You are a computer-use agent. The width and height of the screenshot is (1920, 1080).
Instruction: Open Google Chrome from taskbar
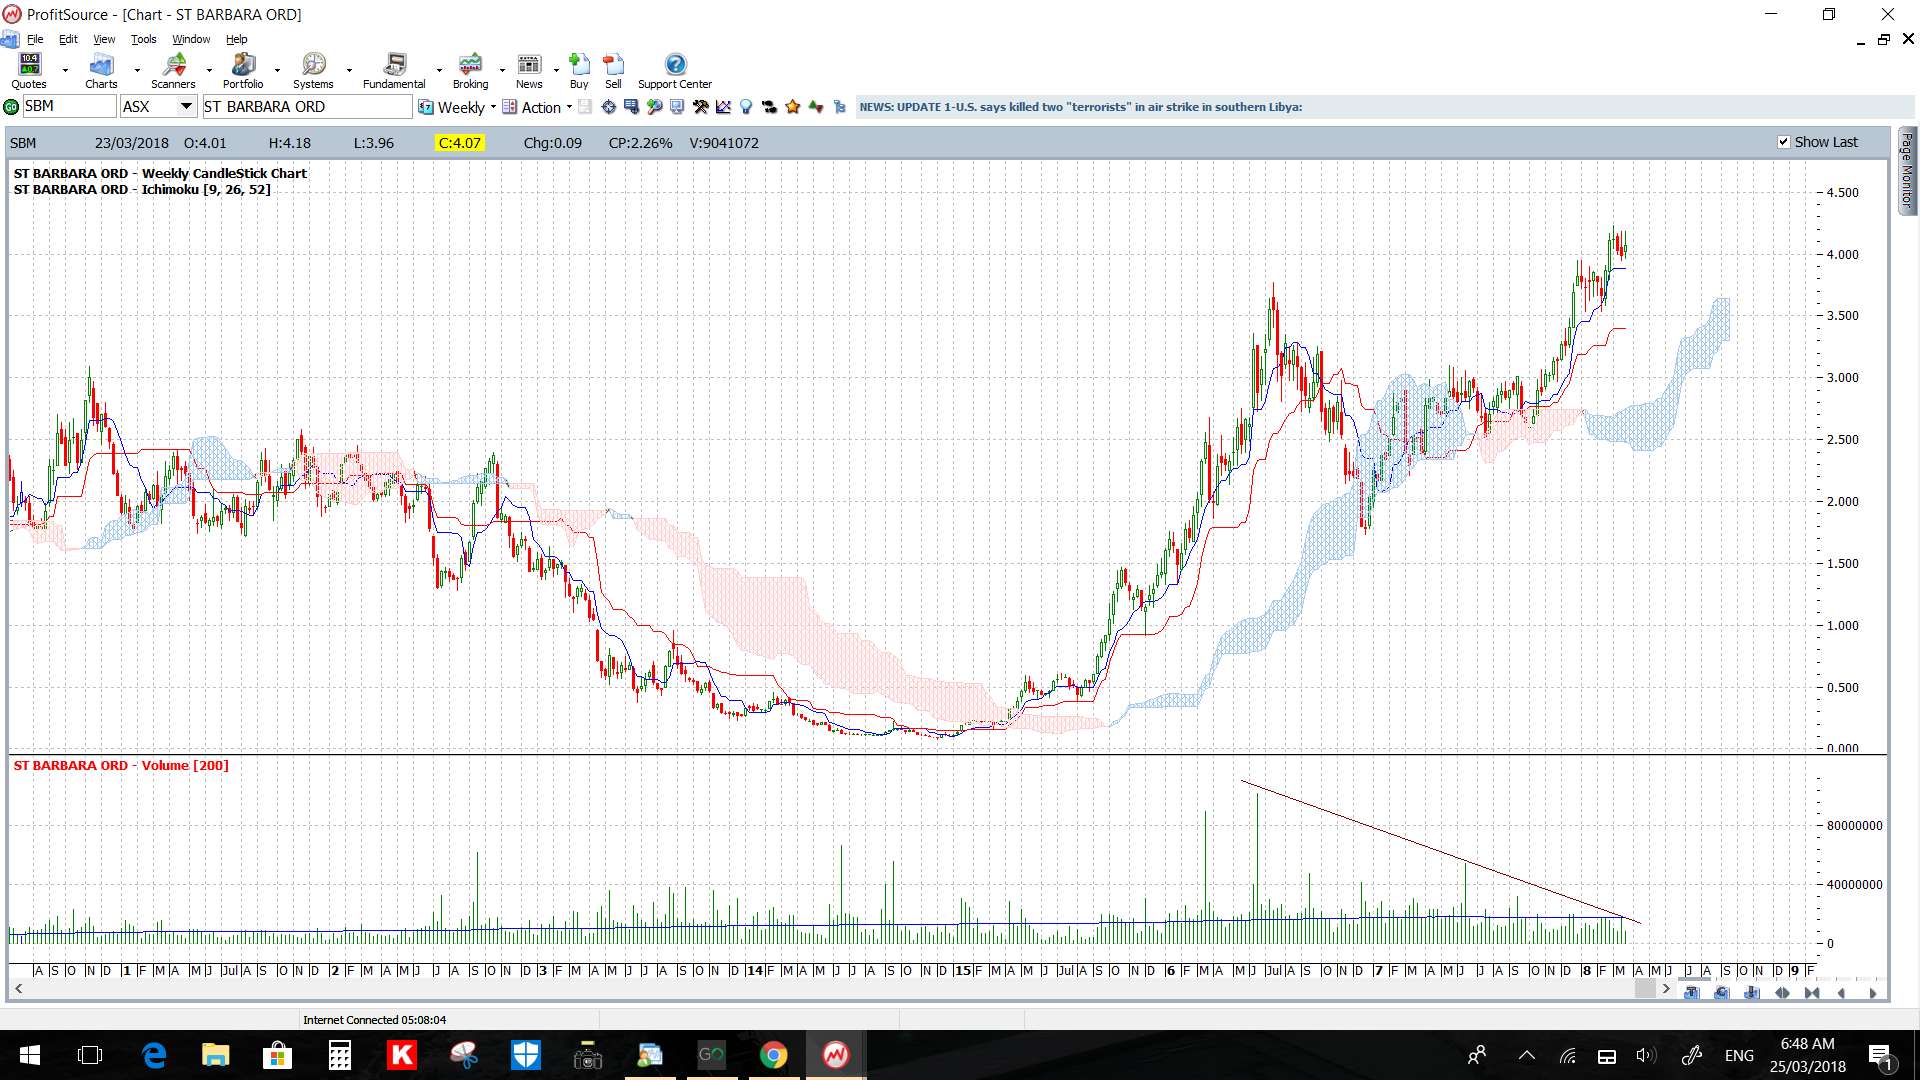(x=773, y=1055)
